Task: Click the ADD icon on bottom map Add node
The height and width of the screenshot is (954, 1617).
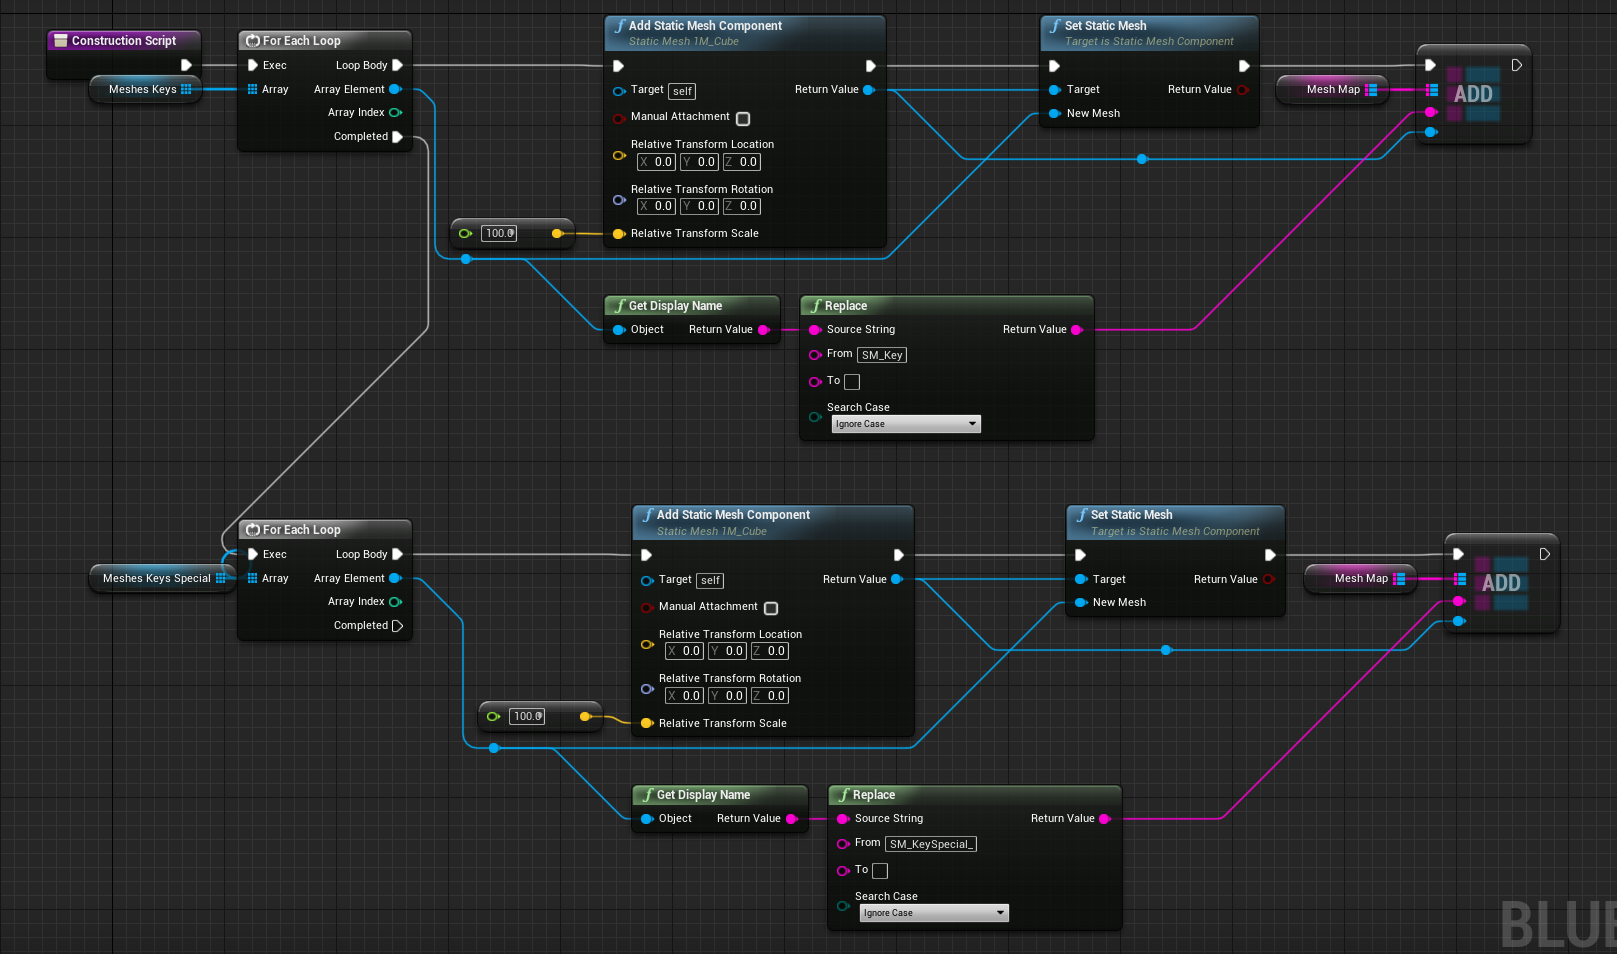Action: pos(1501,583)
